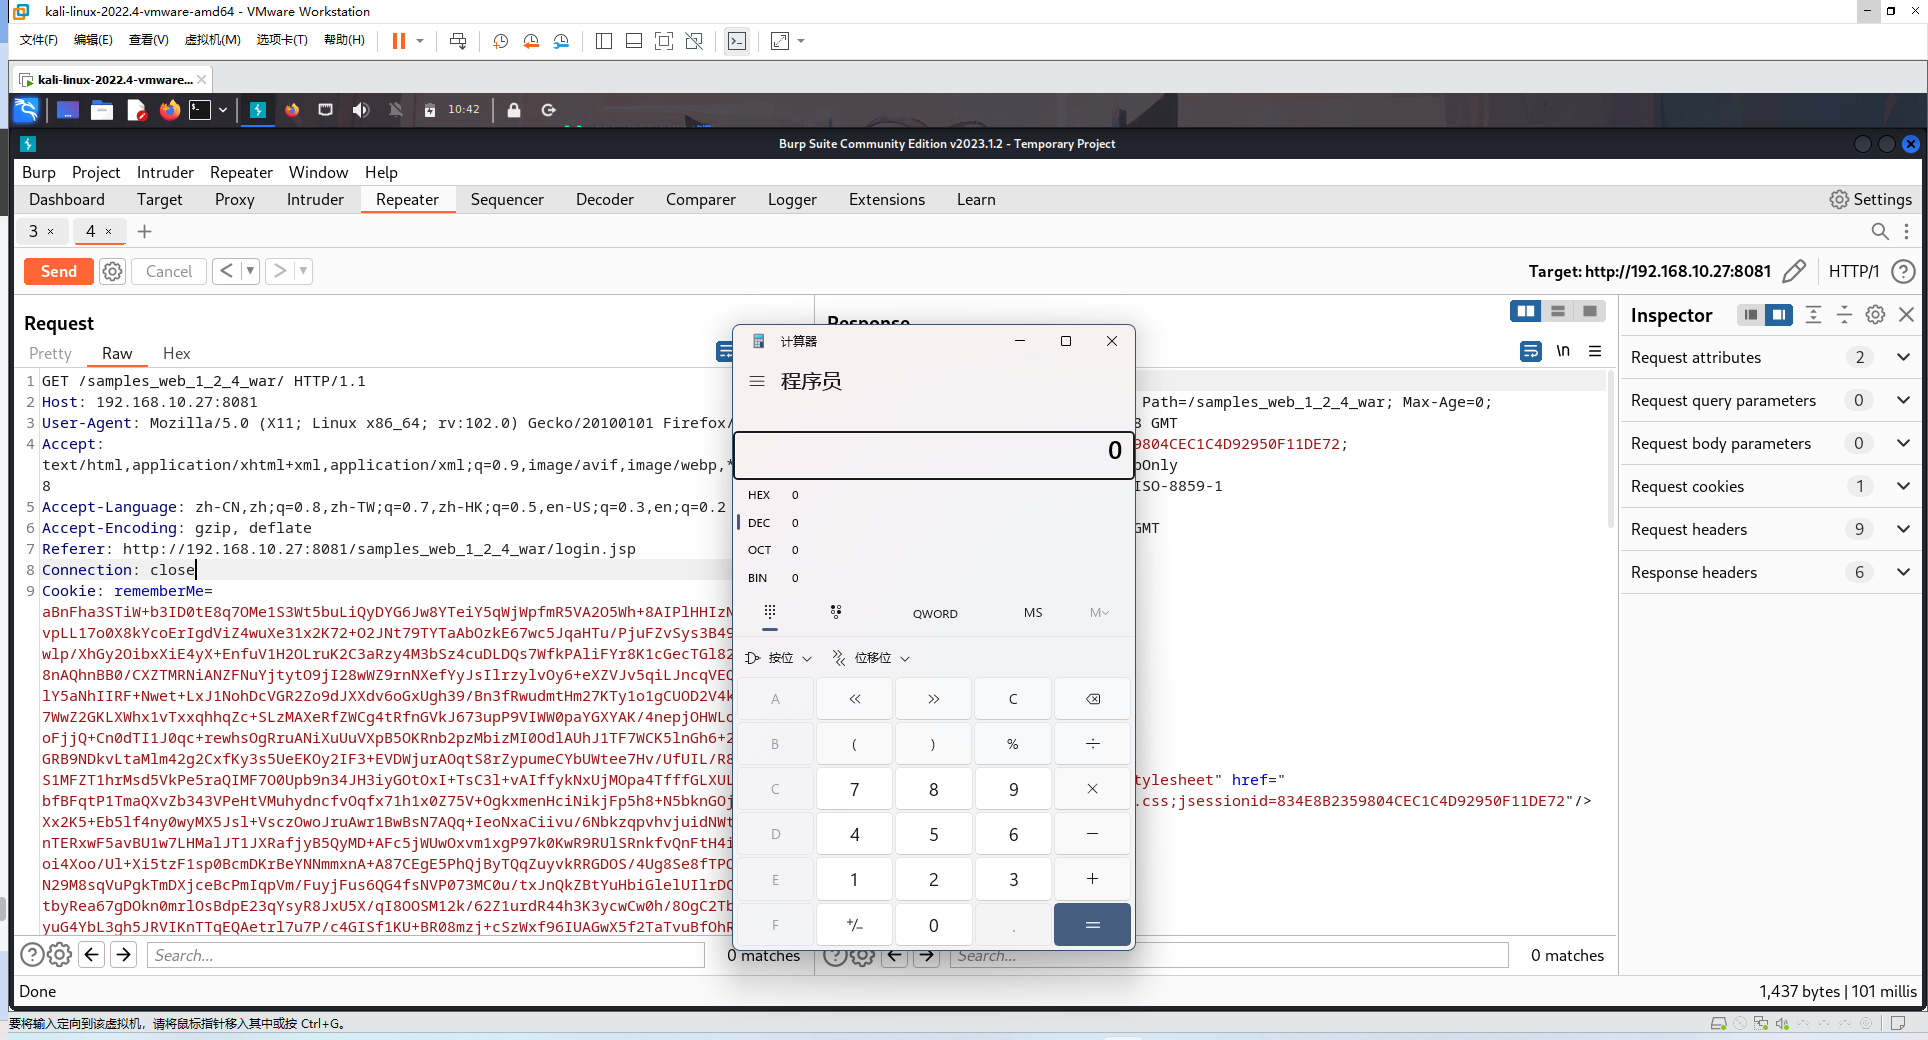The width and height of the screenshot is (1928, 1040).
Task: Click the calculator MS memory store
Action: 1033,613
